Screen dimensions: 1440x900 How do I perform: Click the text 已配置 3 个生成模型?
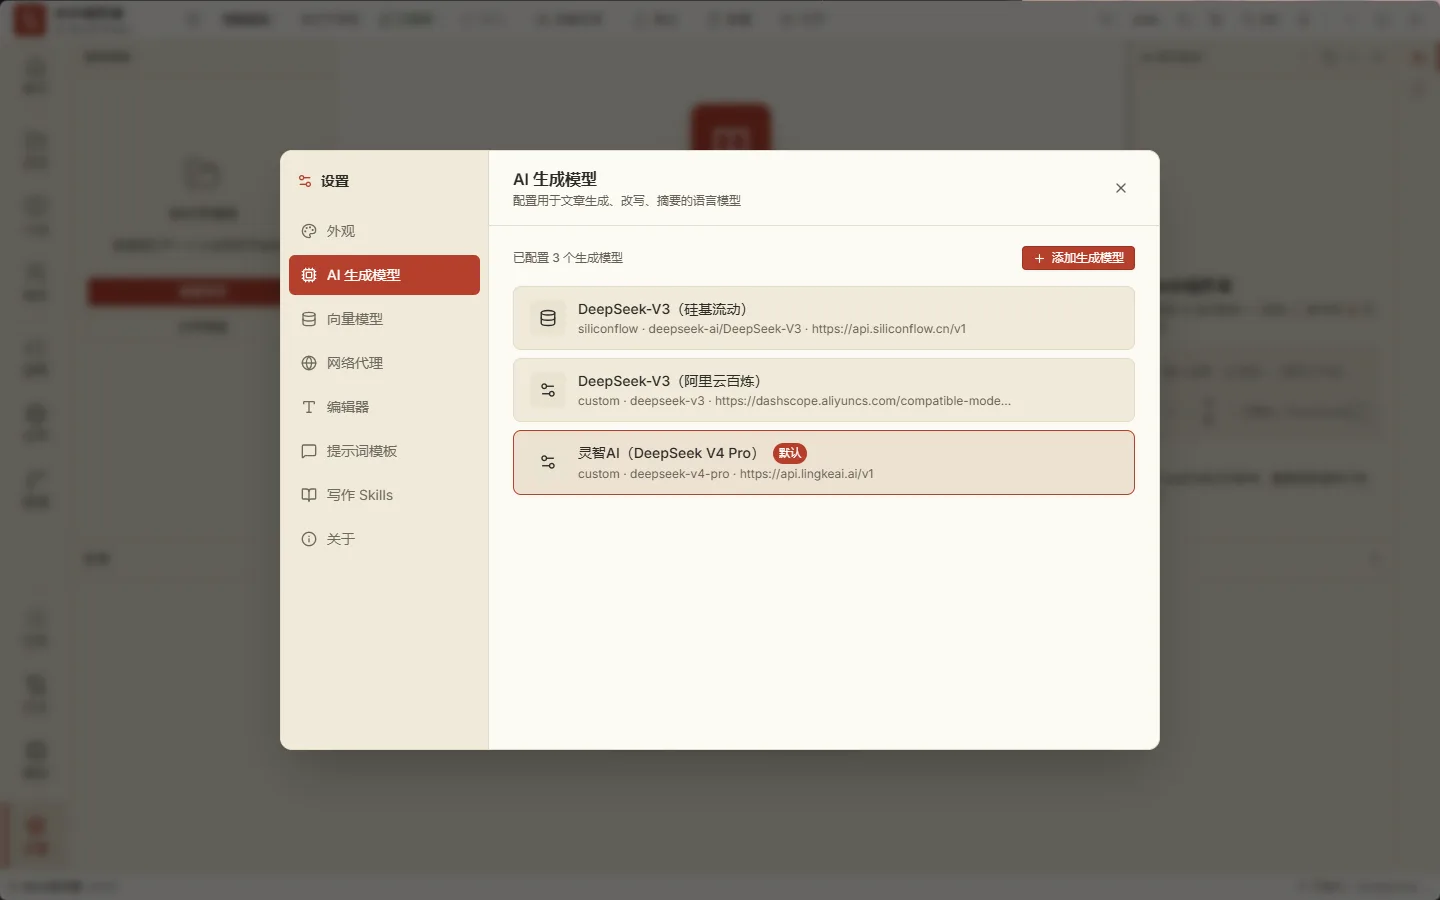coord(568,258)
